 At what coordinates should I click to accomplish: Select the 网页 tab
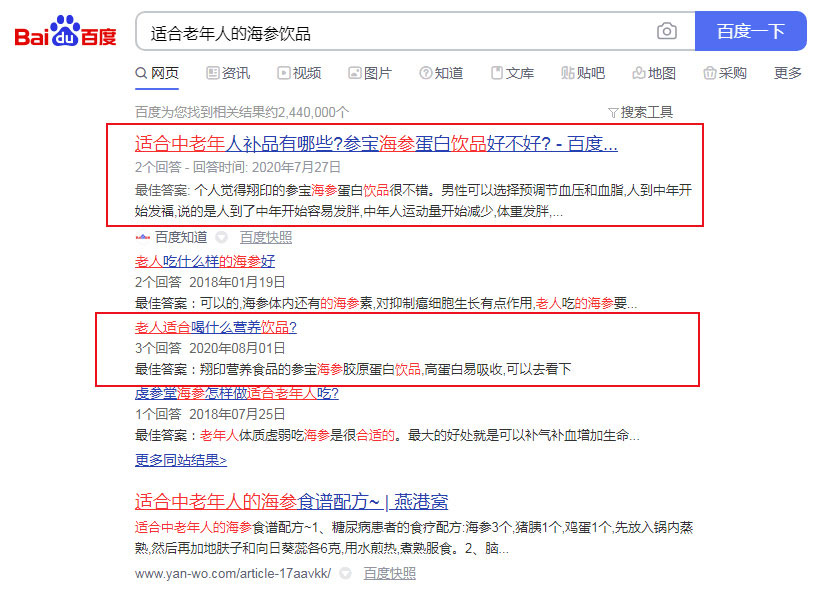tap(157, 73)
